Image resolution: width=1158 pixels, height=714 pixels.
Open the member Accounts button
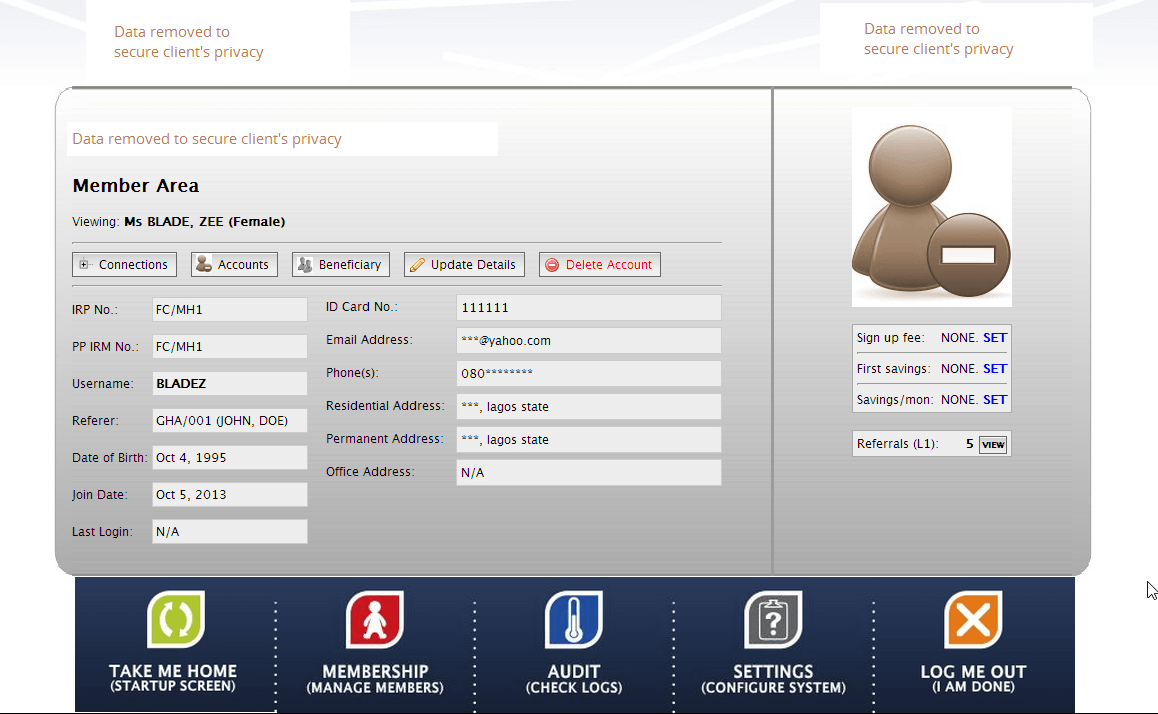pos(234,265)
